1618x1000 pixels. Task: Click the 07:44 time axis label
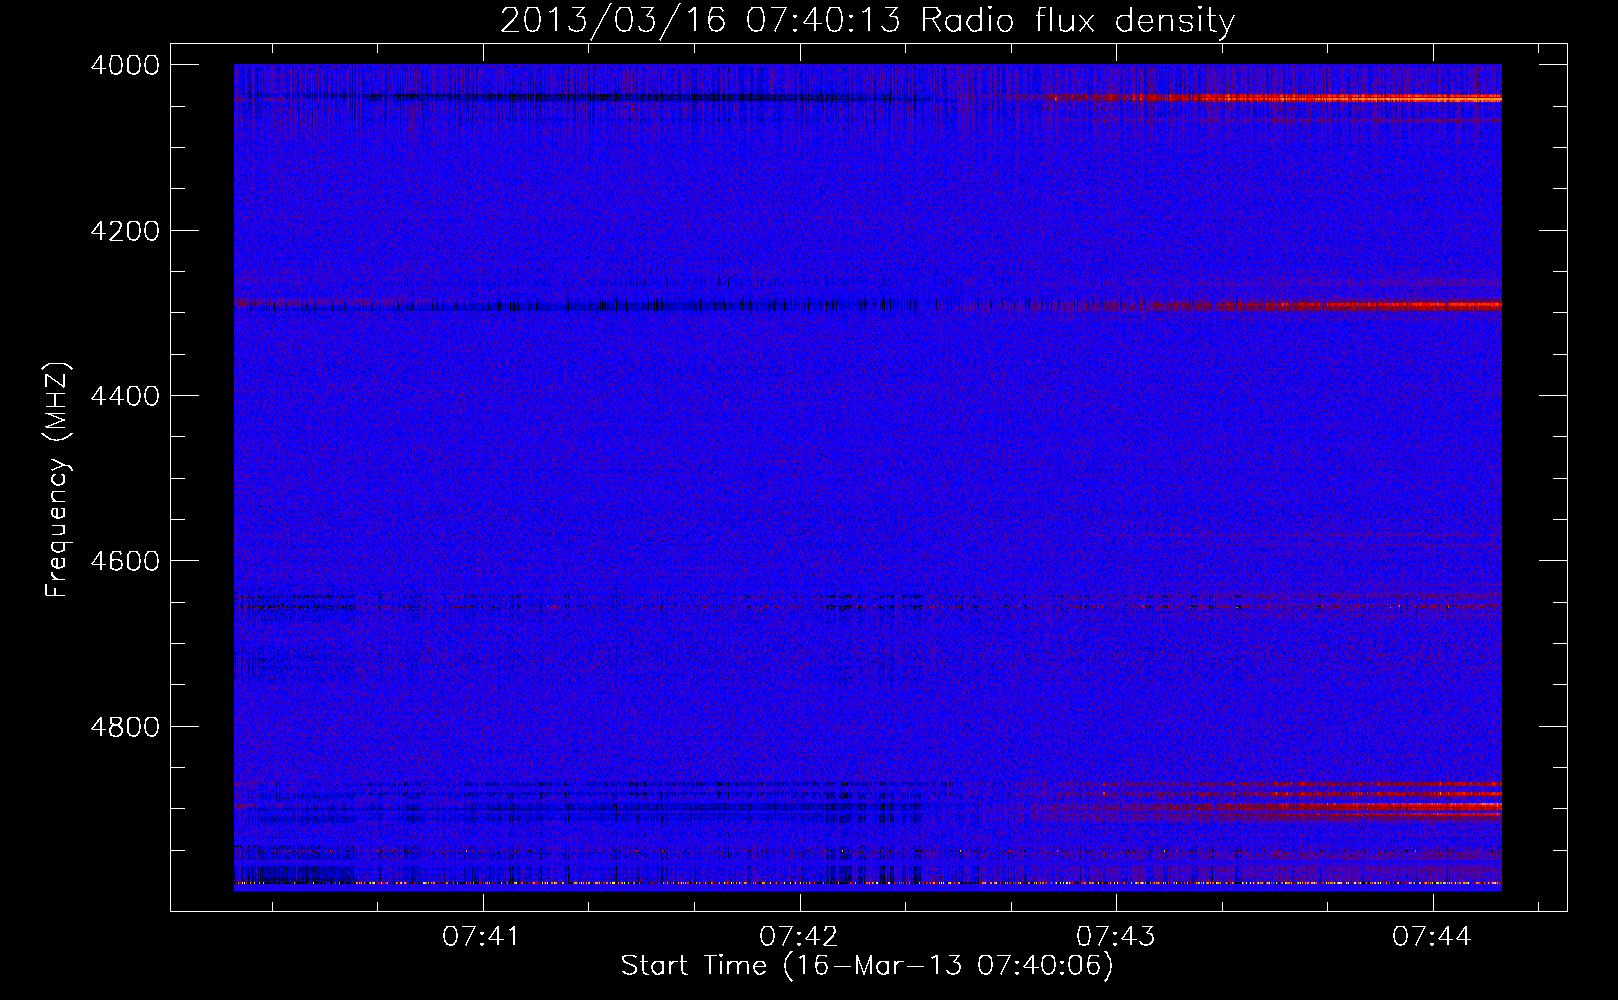coord(1432,936)
